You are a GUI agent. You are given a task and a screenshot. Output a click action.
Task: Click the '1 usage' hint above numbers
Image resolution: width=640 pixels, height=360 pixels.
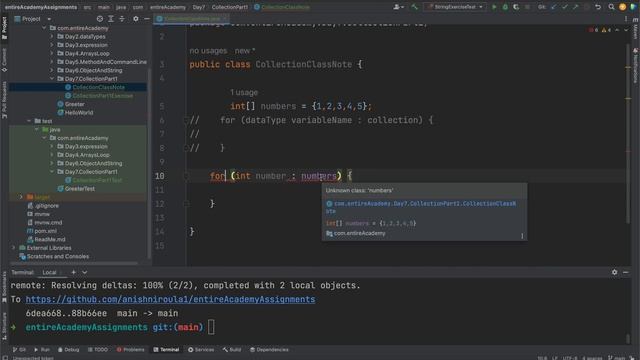[x=244, y=92]
